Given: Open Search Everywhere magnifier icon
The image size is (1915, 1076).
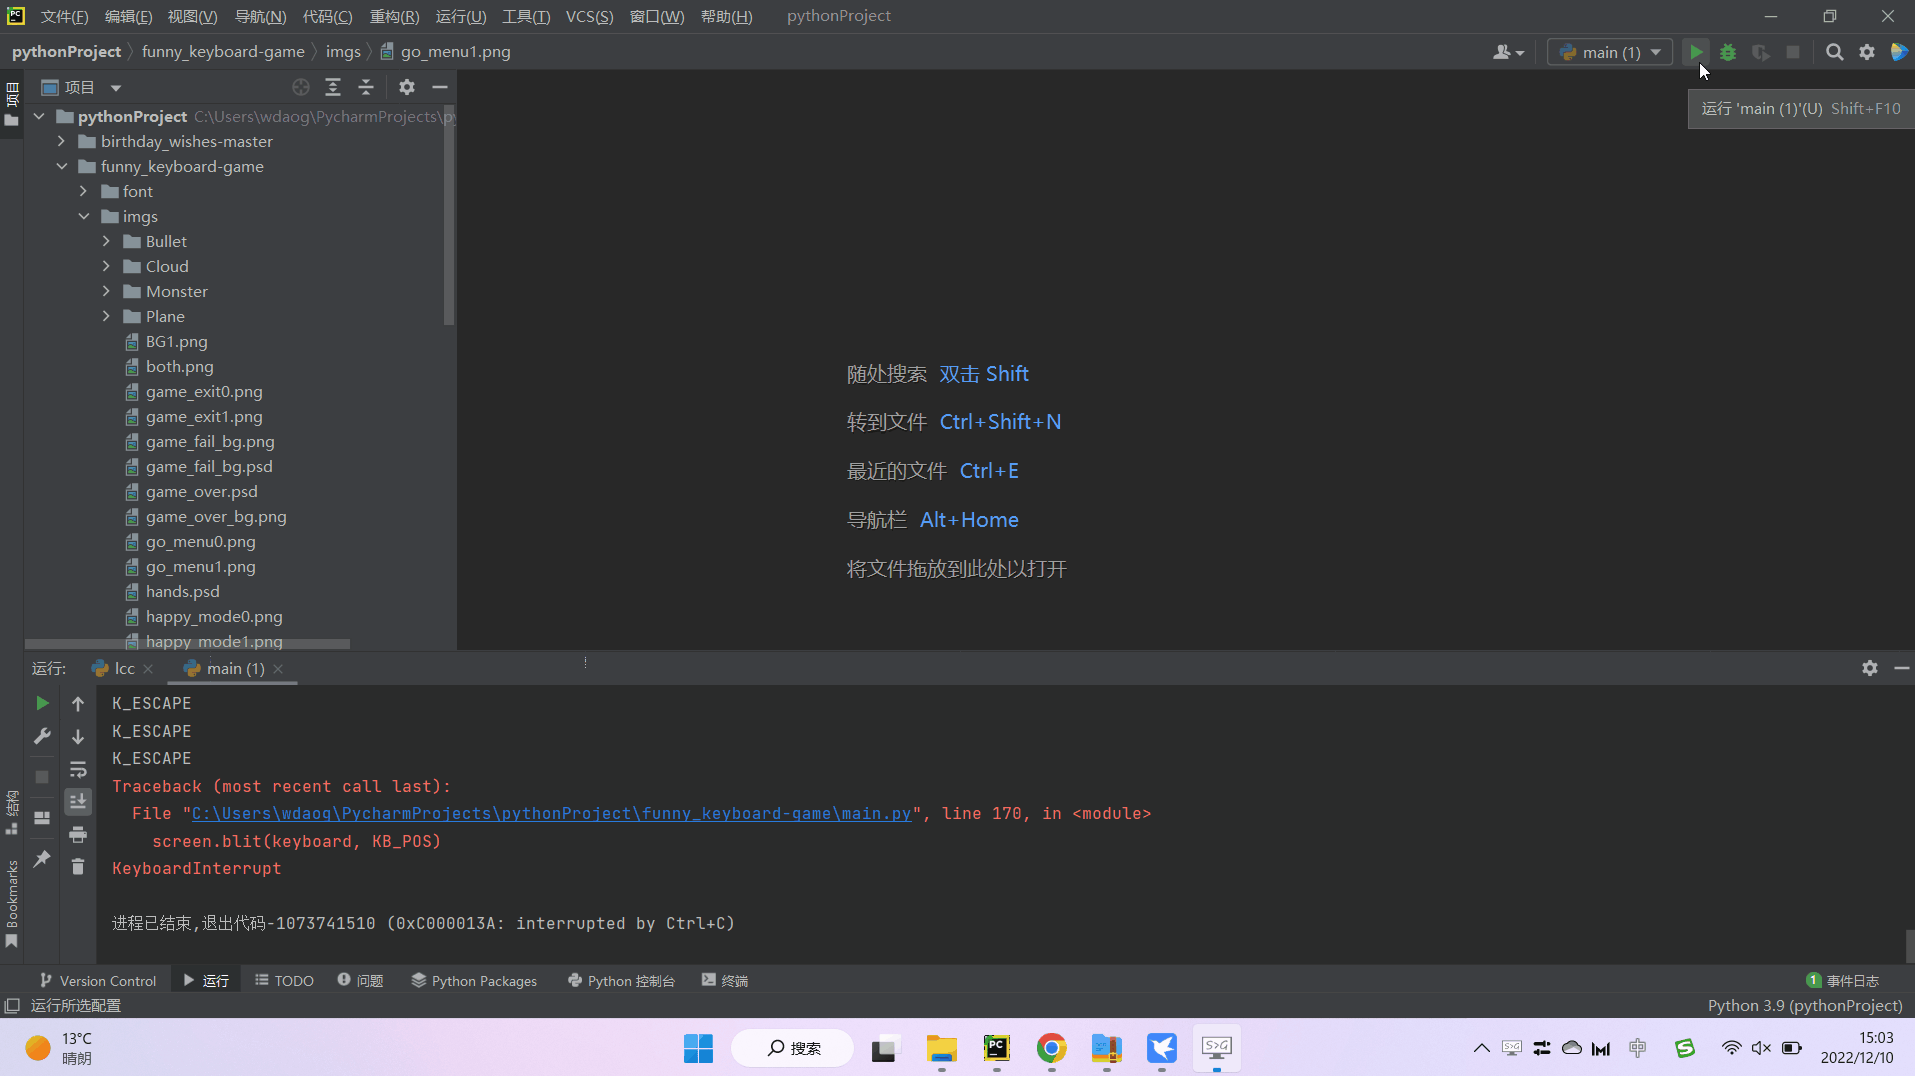Looking at the screenshot, I should pos(1834,52).
